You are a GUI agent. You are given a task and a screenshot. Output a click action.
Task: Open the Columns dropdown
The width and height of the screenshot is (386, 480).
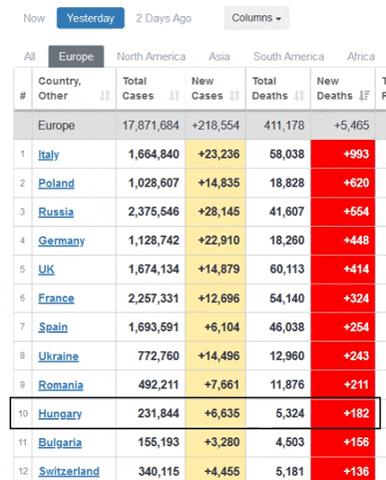(256, 18)
